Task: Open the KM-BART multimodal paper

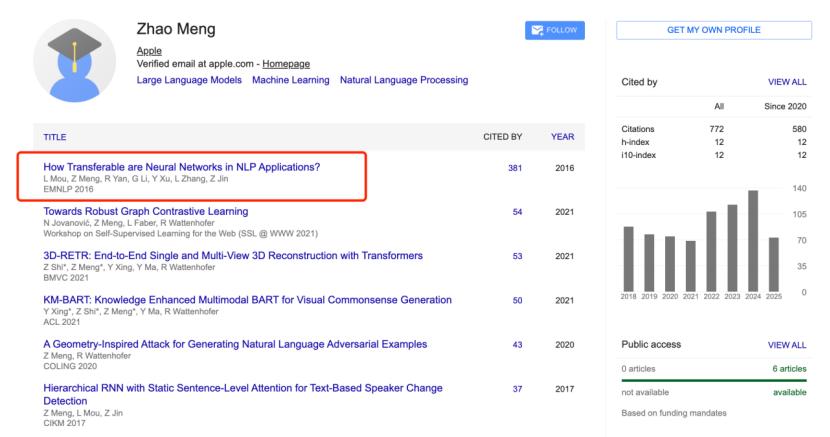Action: [x=247, y=300]
